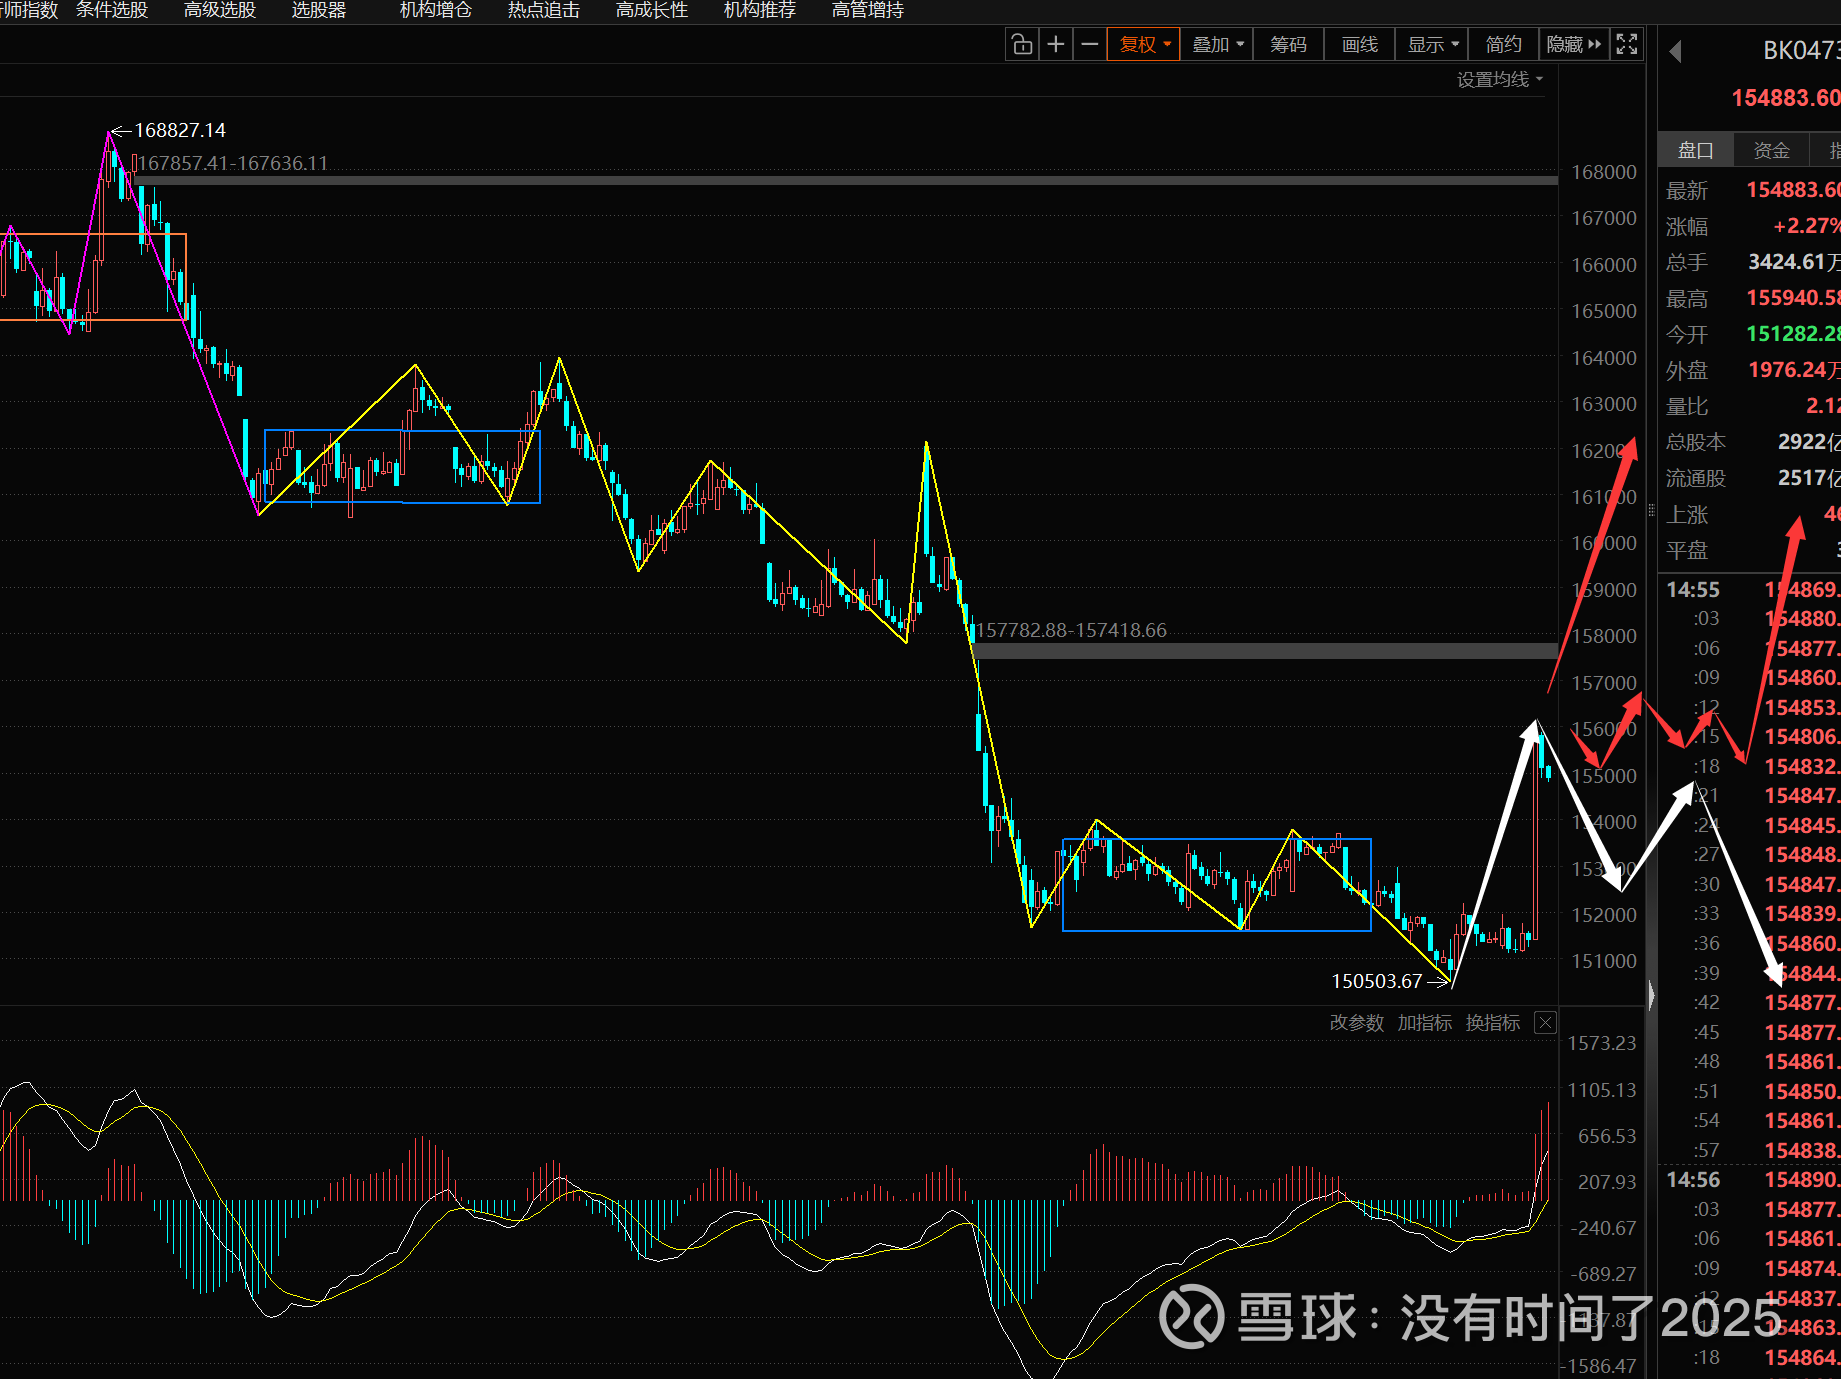Close the MACD indicator panel
Viewport: 1841px width, 1379px height.
1545,1022
